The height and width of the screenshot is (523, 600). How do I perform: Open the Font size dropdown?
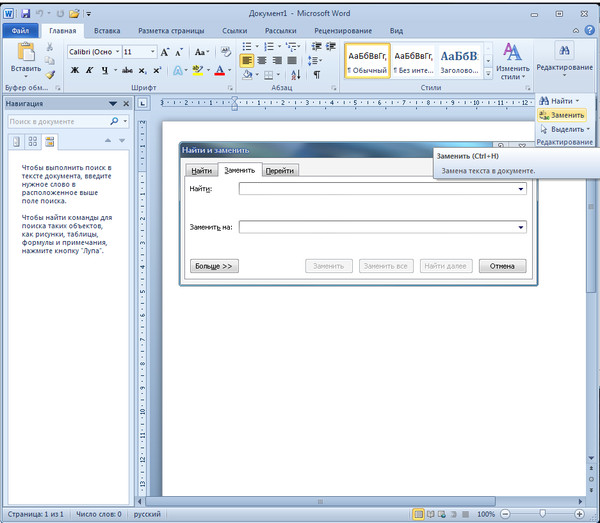(x=153, y=52)
